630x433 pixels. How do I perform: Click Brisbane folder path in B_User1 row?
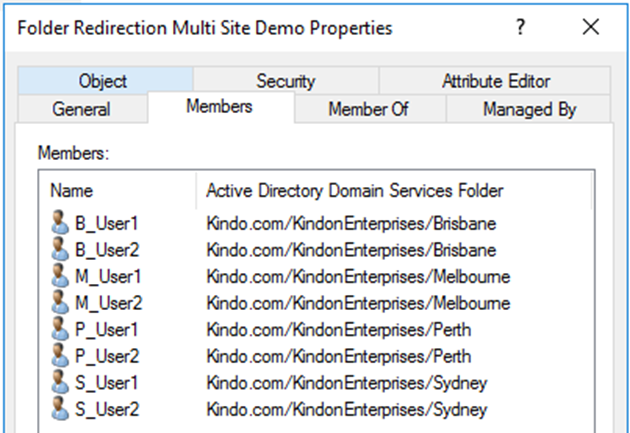click(351, 223)
